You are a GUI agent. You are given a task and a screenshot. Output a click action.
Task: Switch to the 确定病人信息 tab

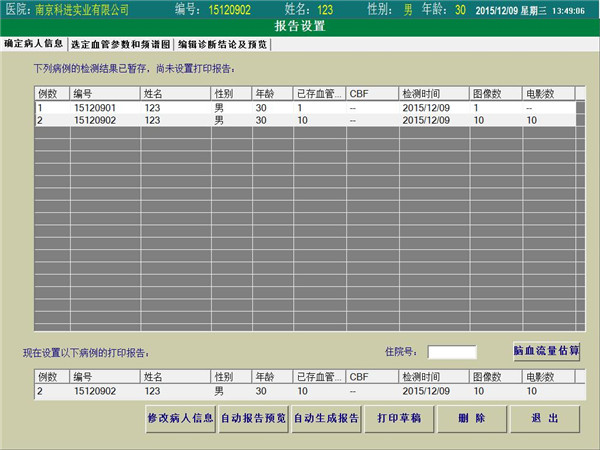pos(33,44)
